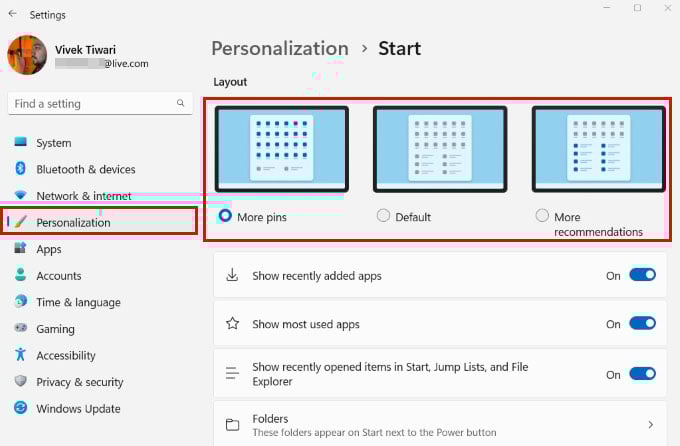Click the Gaming controller icon

[x=20, y=328]
